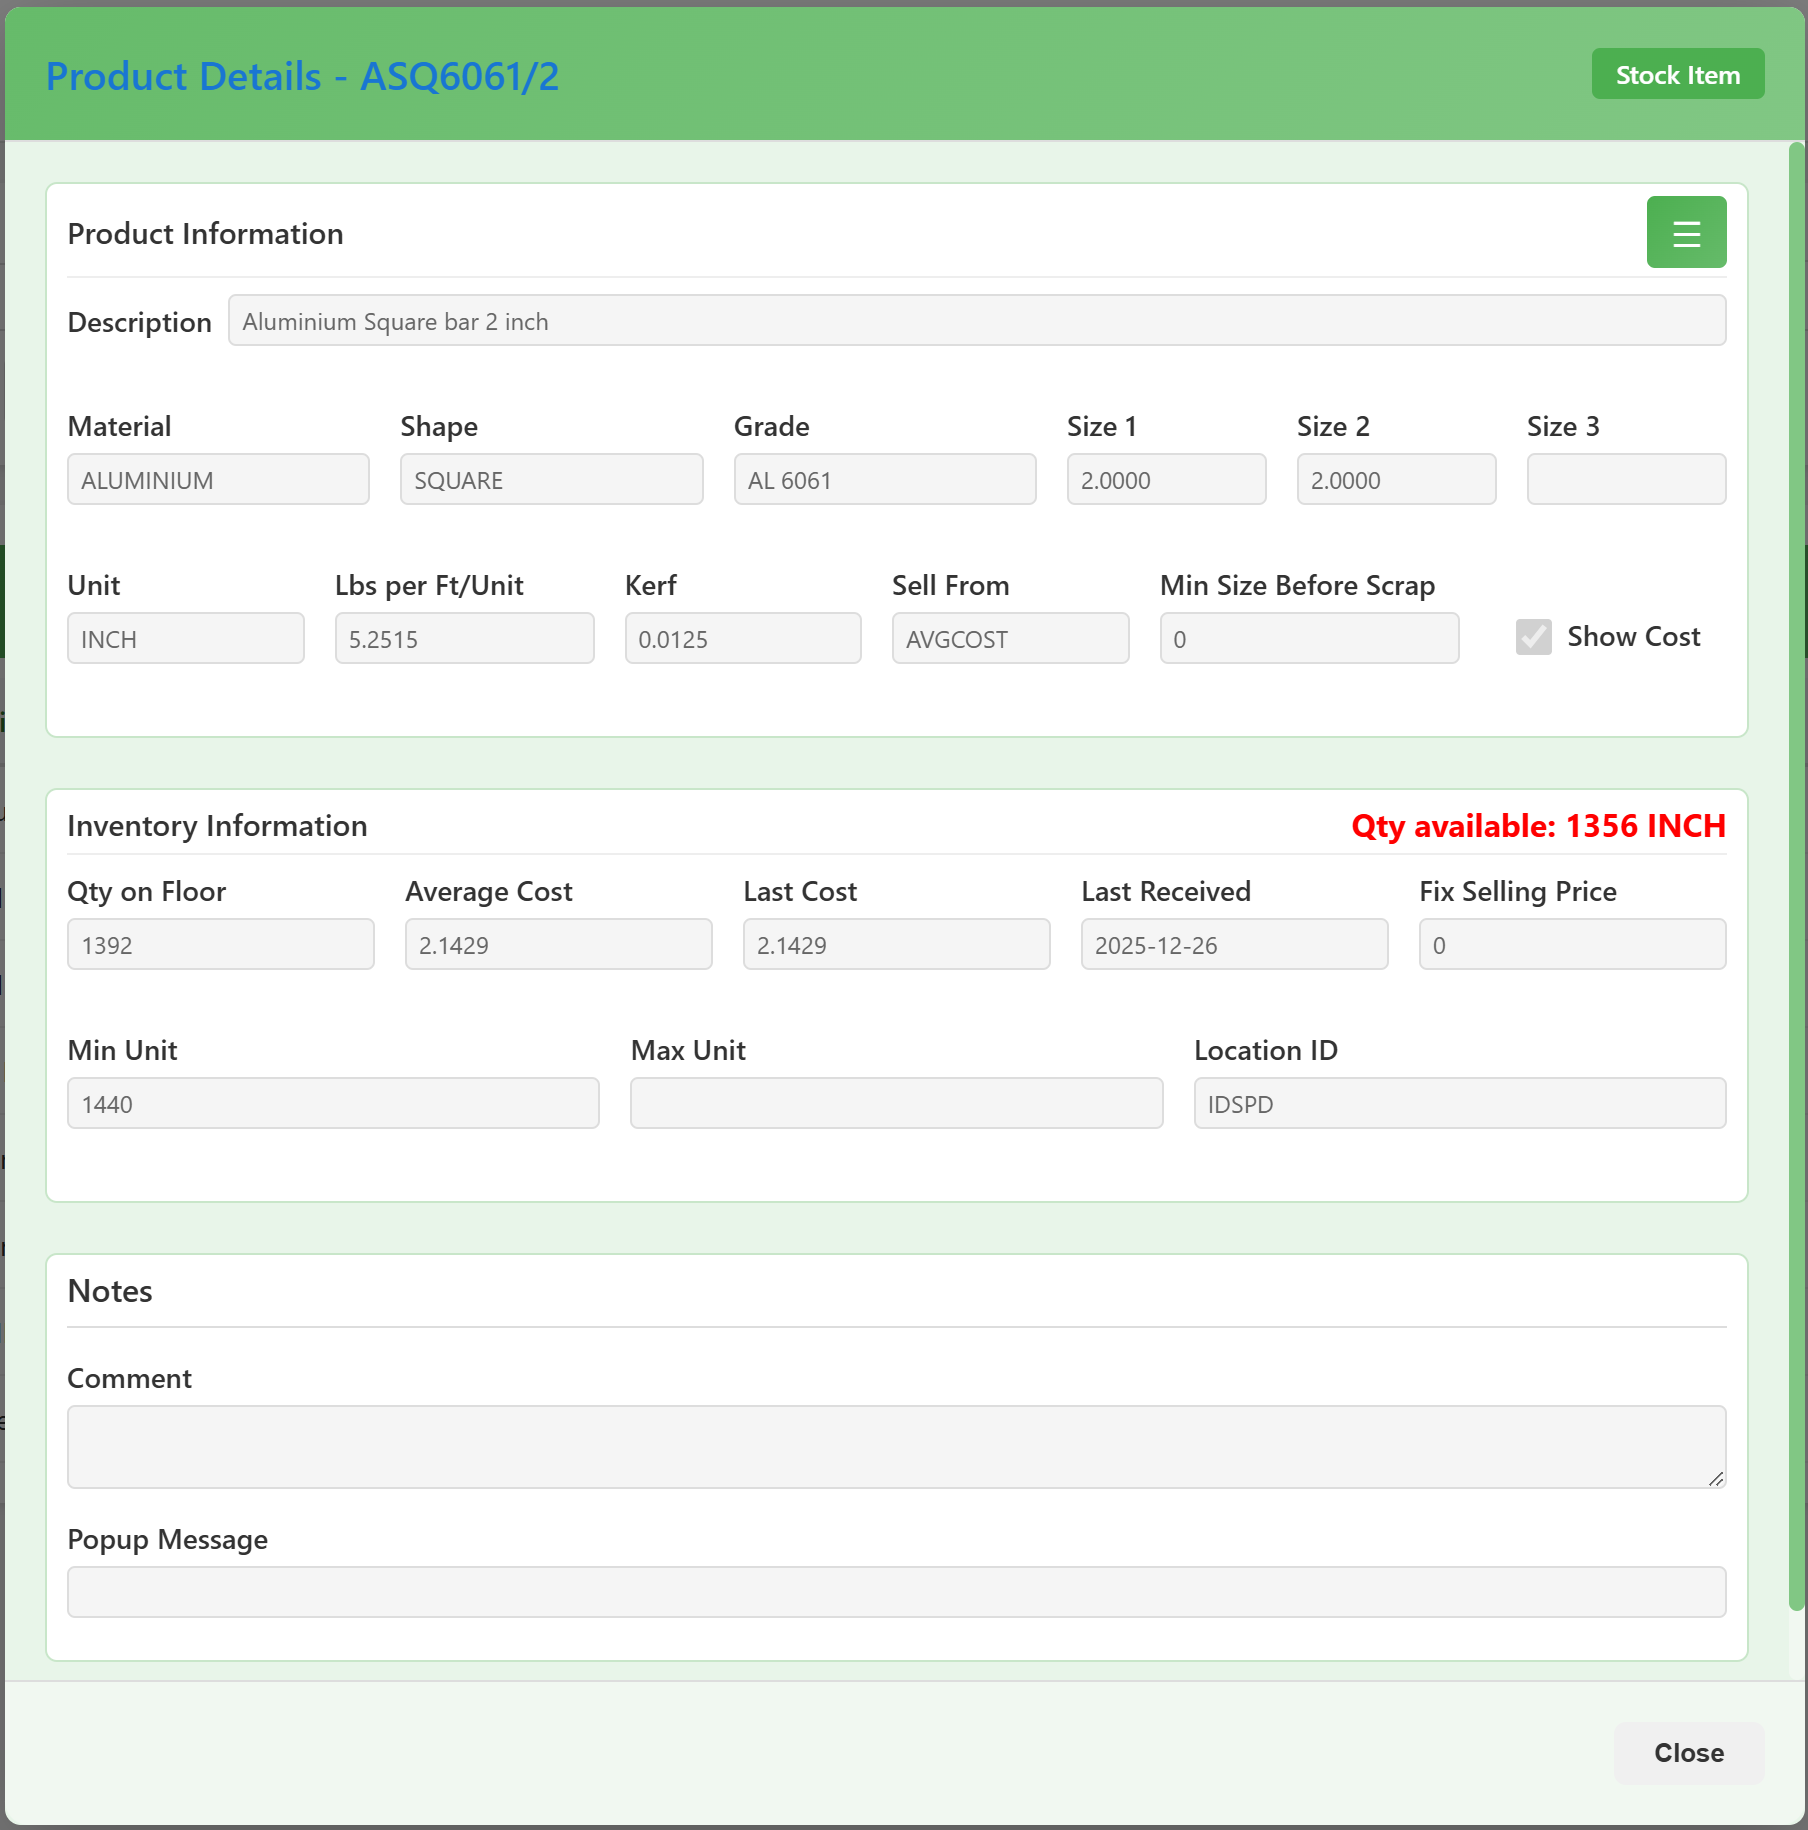This screenshot has height=1830, width=1808.
Task: Click the Qty on Floor field
Action: (x=220, y=945)
